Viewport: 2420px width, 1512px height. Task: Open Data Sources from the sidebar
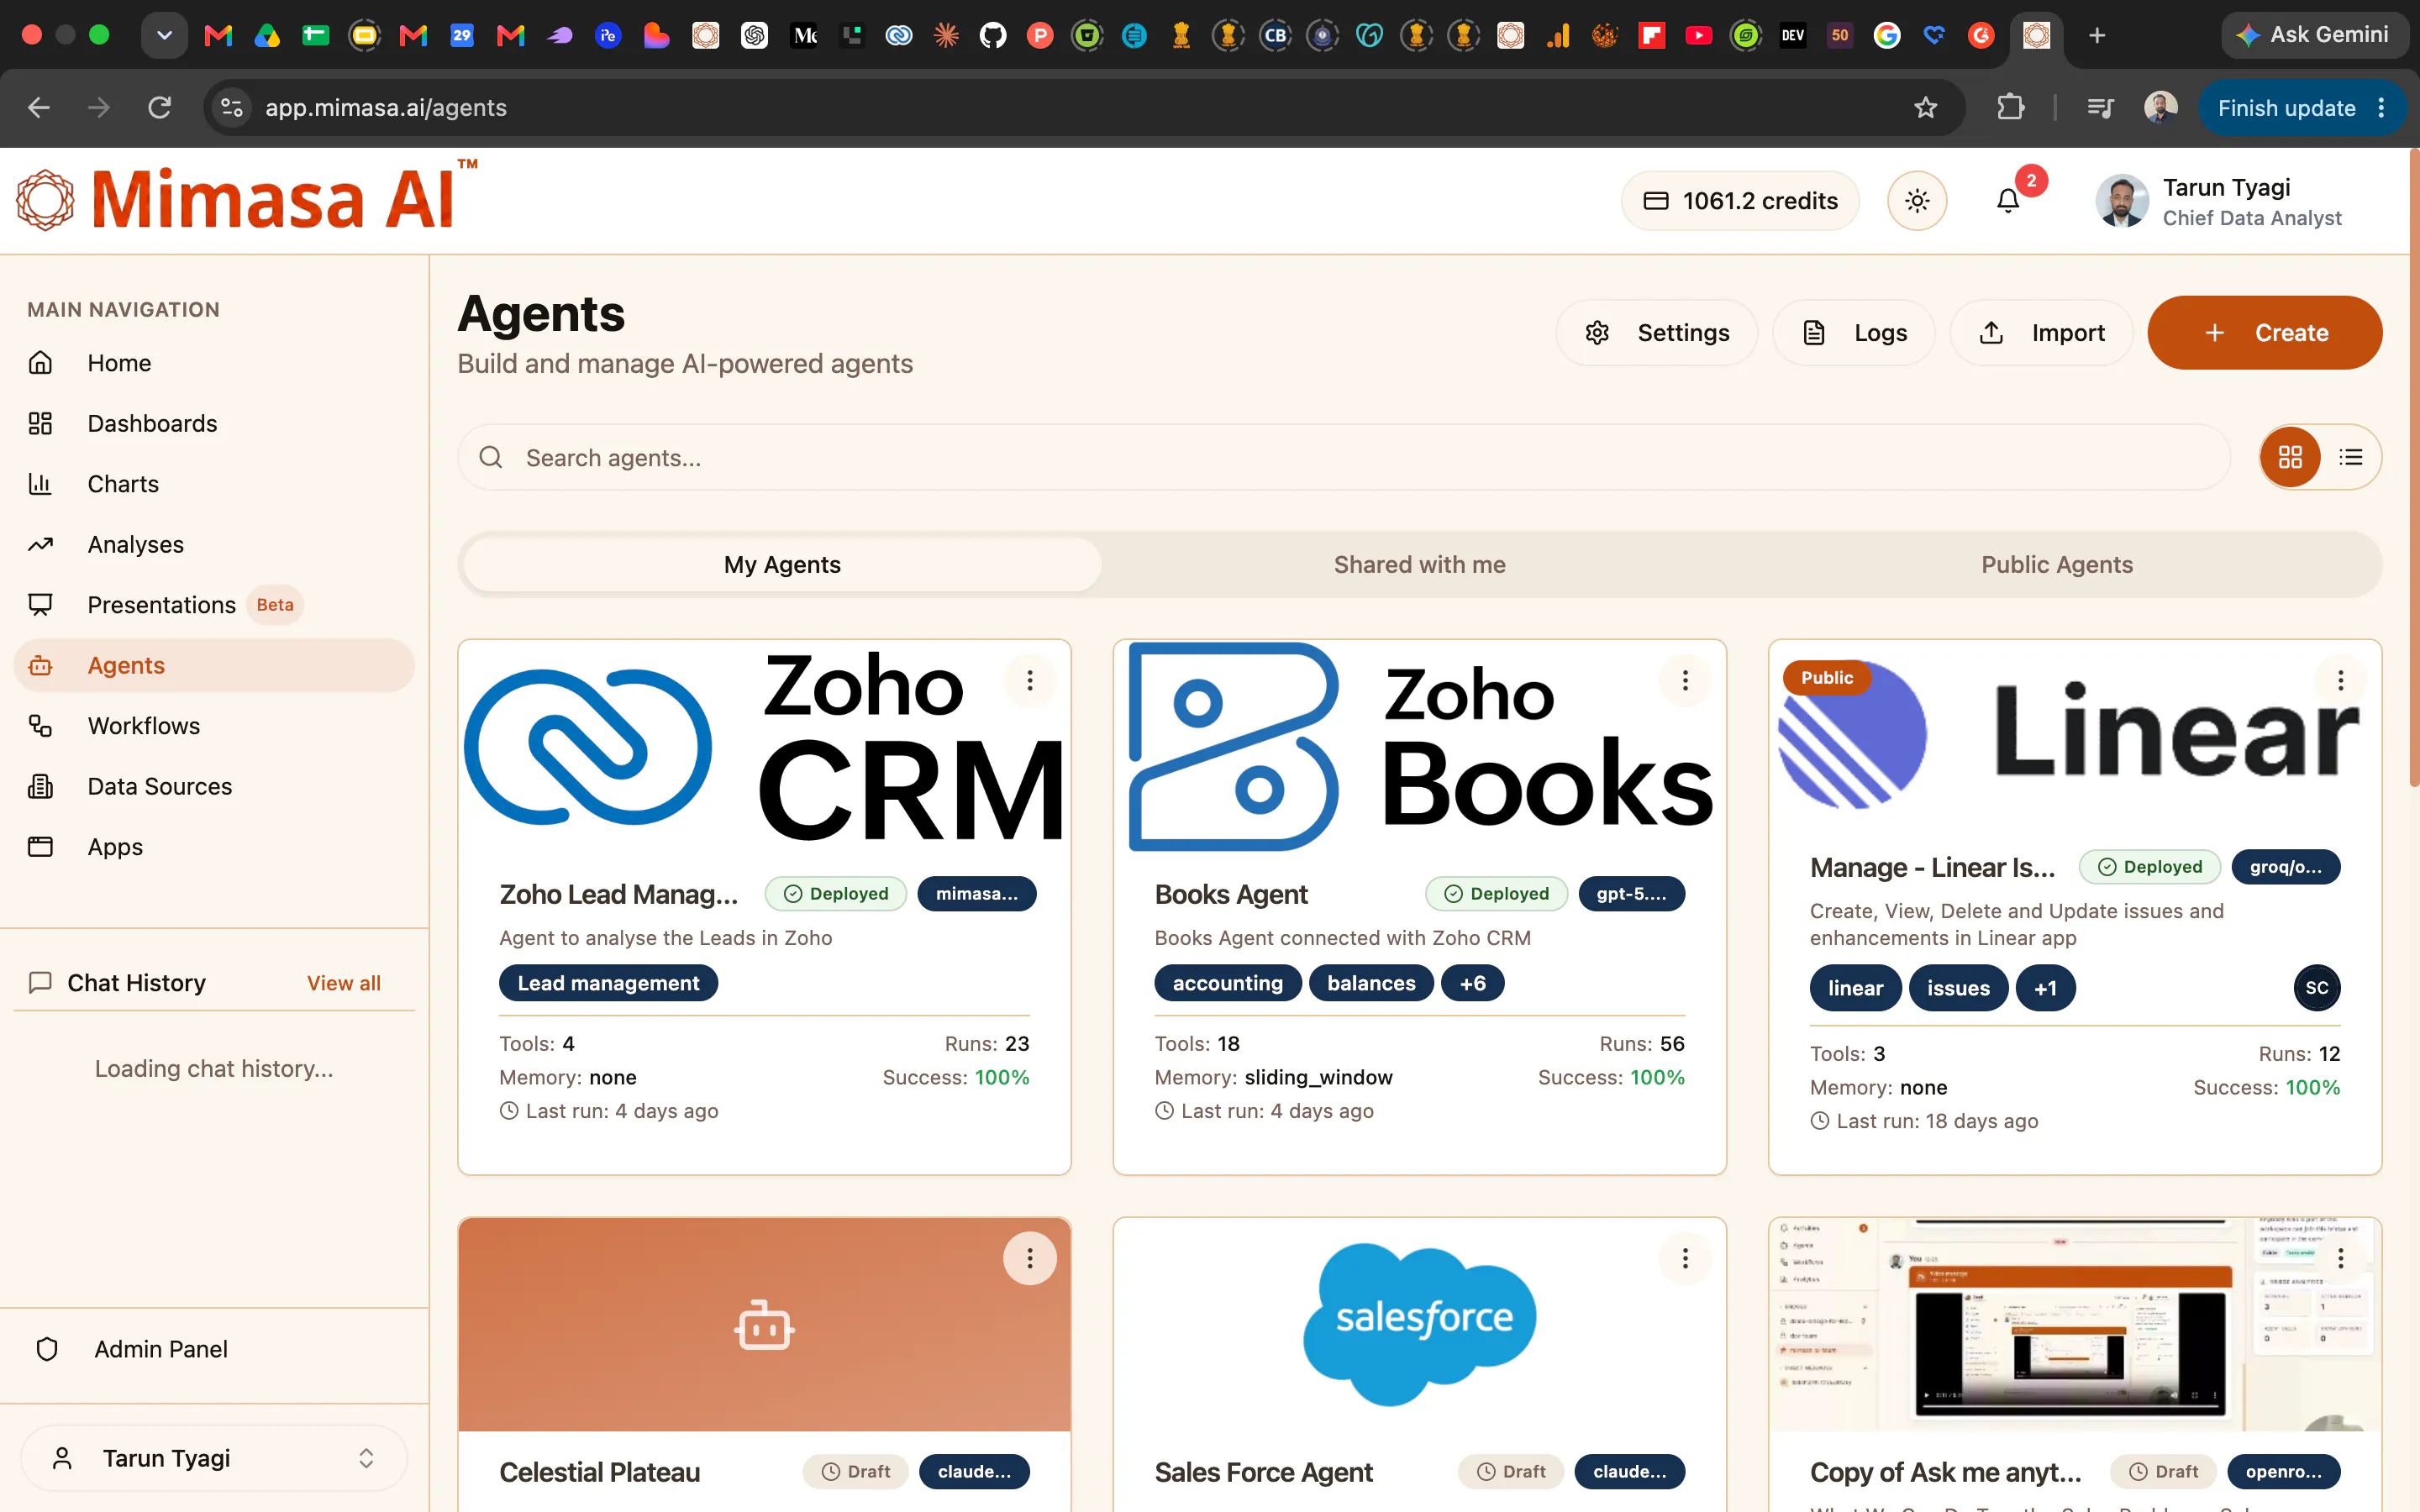click(214, 786)
